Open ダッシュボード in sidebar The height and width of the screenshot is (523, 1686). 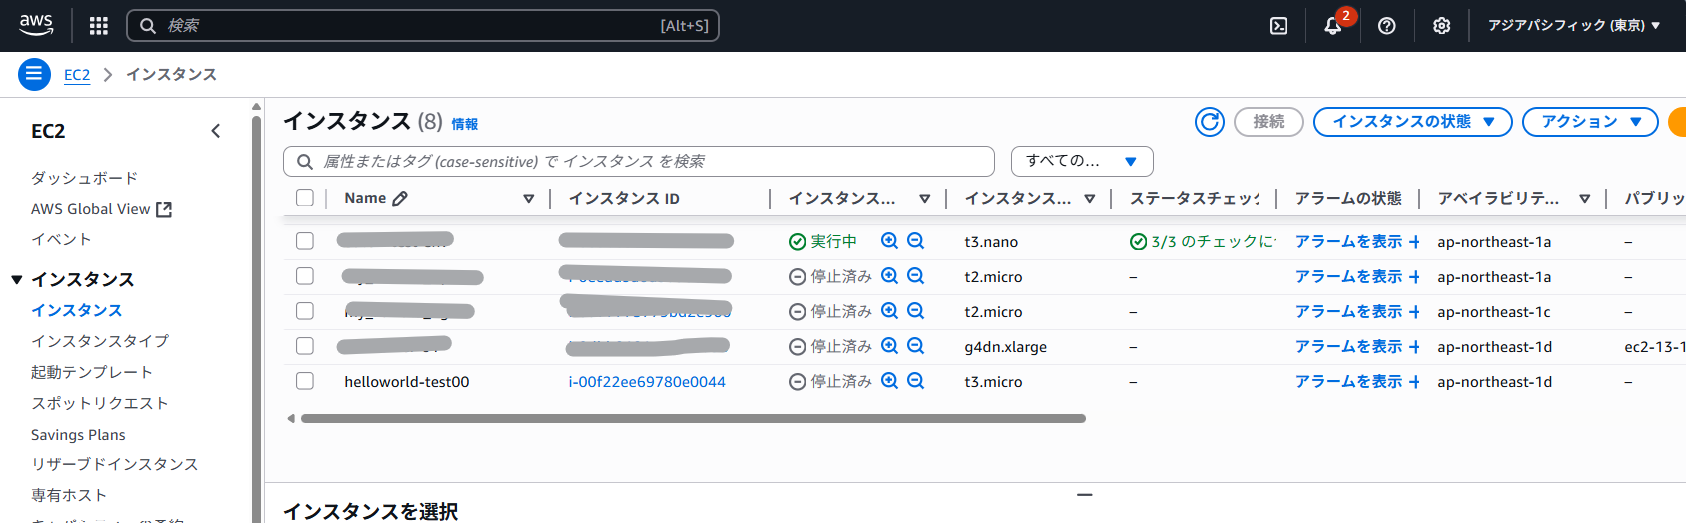click(x=85, y=178)
